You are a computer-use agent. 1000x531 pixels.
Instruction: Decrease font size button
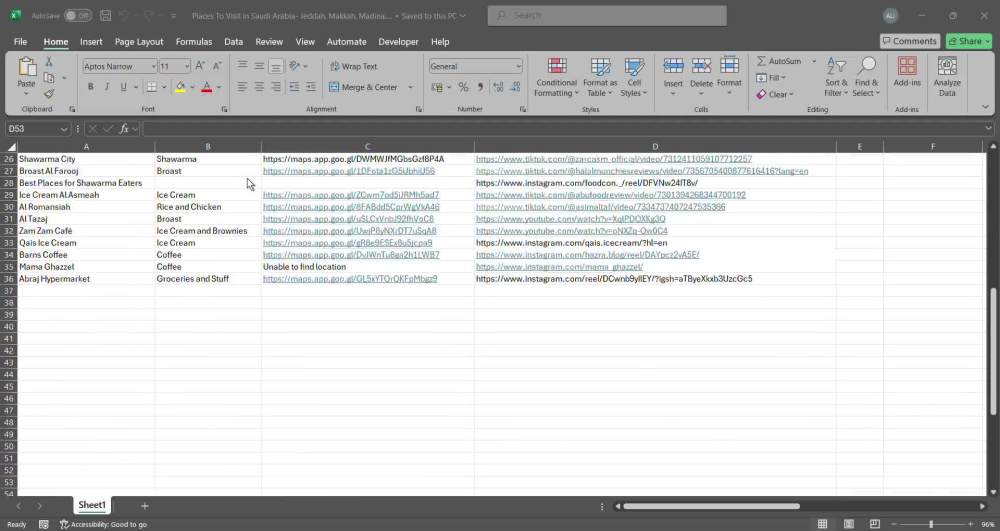point(217,66)
